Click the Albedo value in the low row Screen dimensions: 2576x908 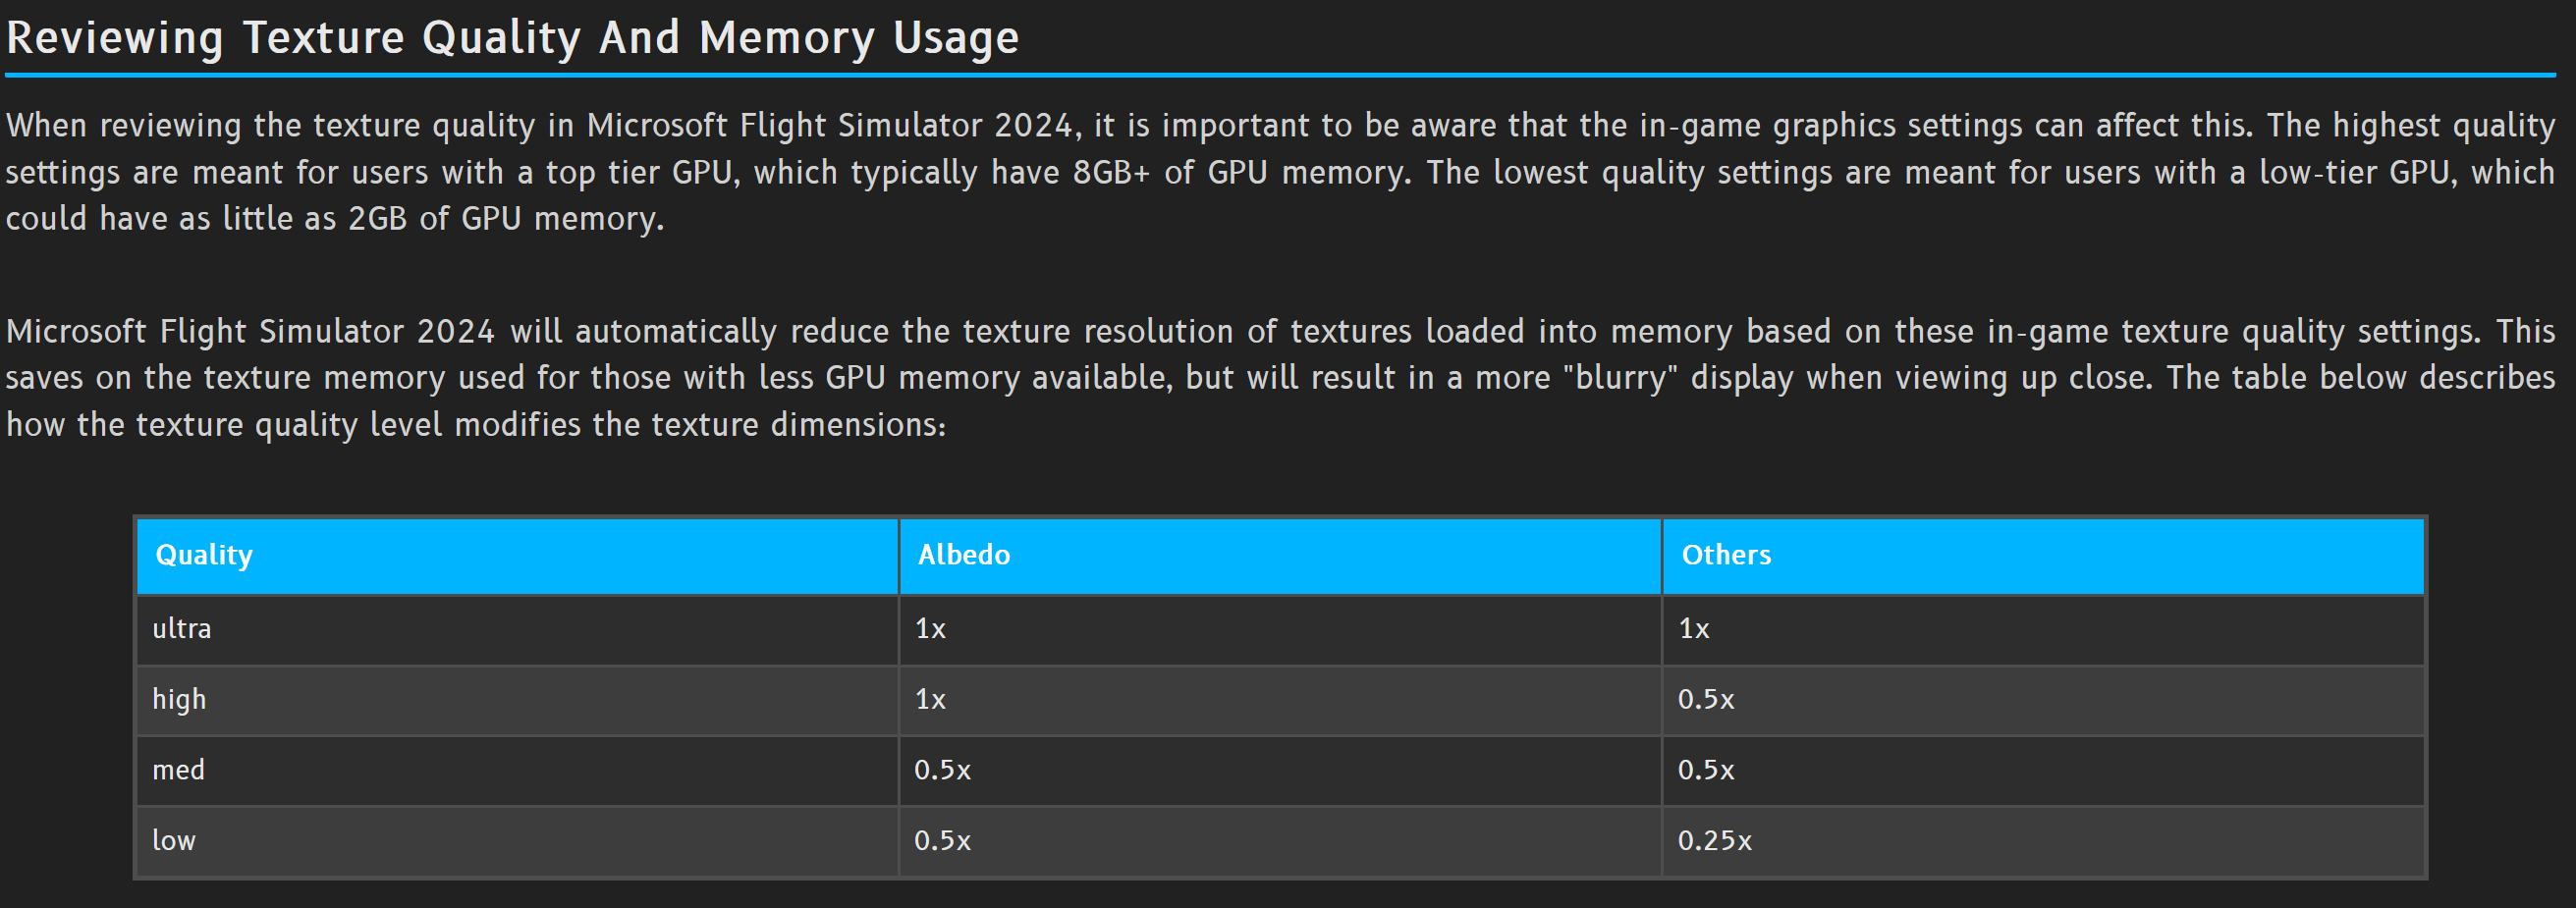[942, 840]
